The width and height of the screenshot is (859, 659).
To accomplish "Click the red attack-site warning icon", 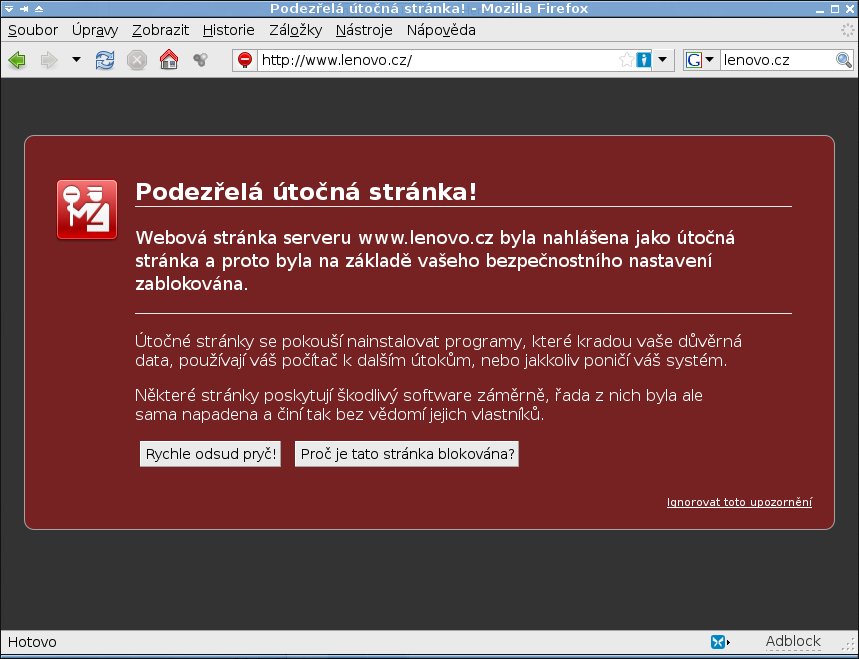I will point(87,210).
